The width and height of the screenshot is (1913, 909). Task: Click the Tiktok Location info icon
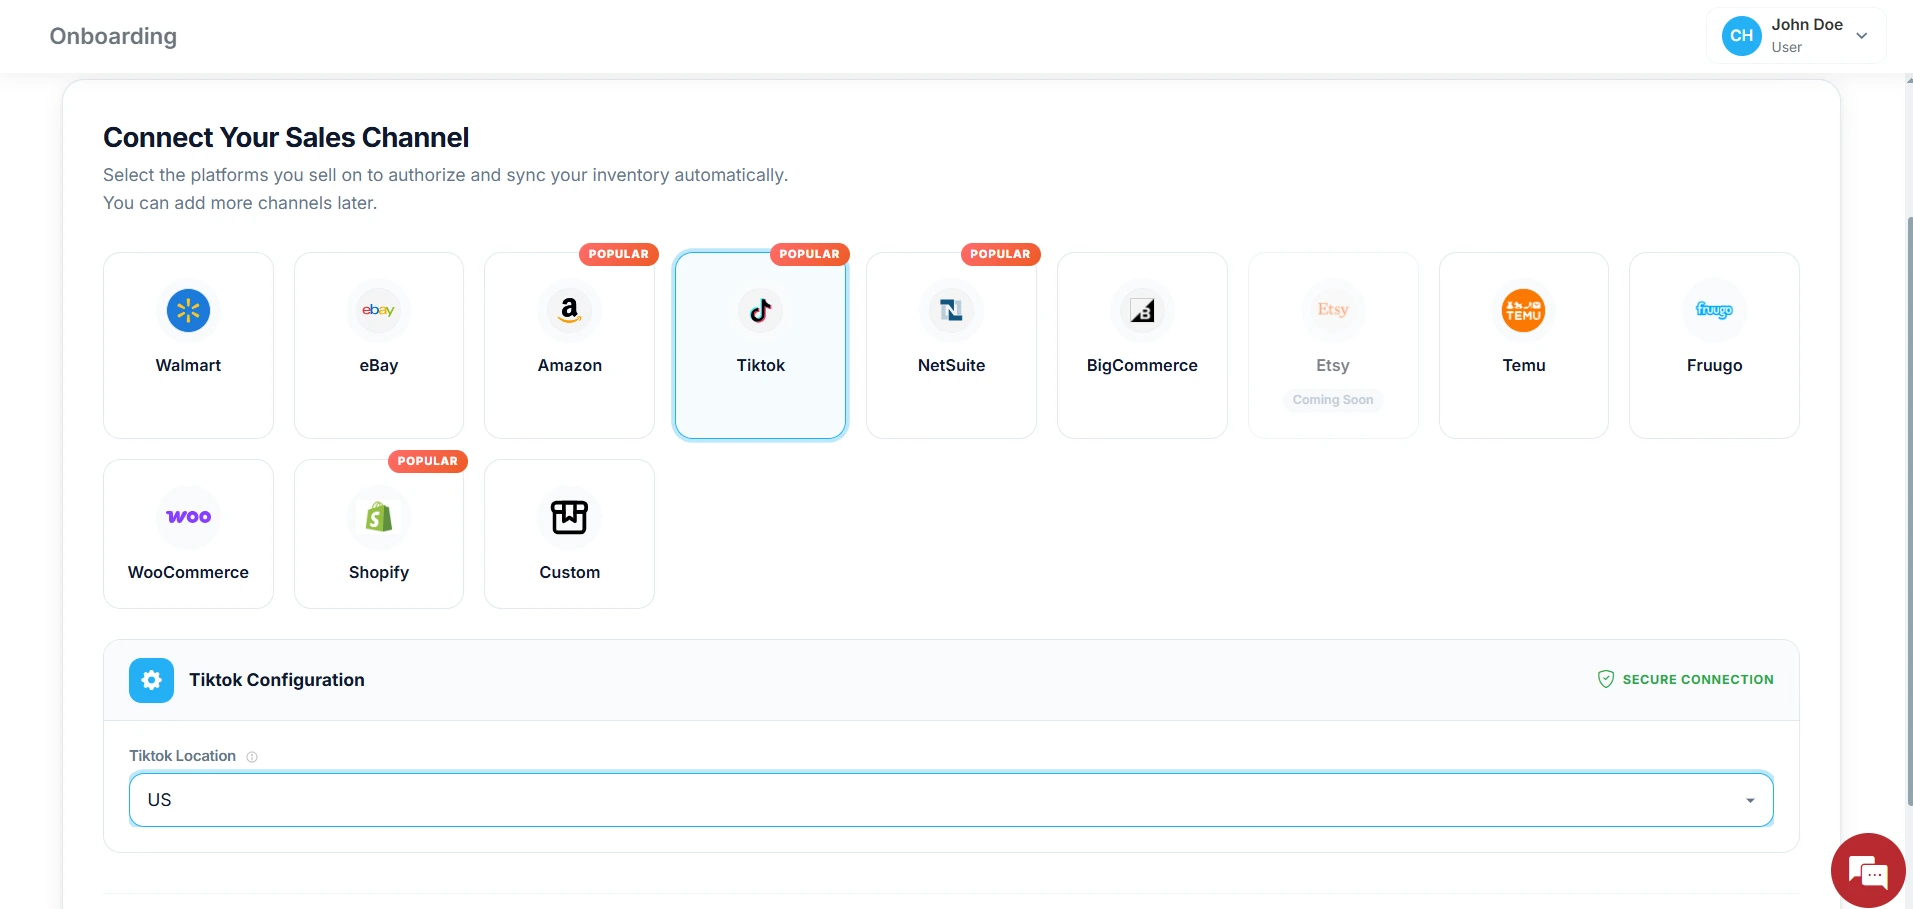[x=252, y=757]
